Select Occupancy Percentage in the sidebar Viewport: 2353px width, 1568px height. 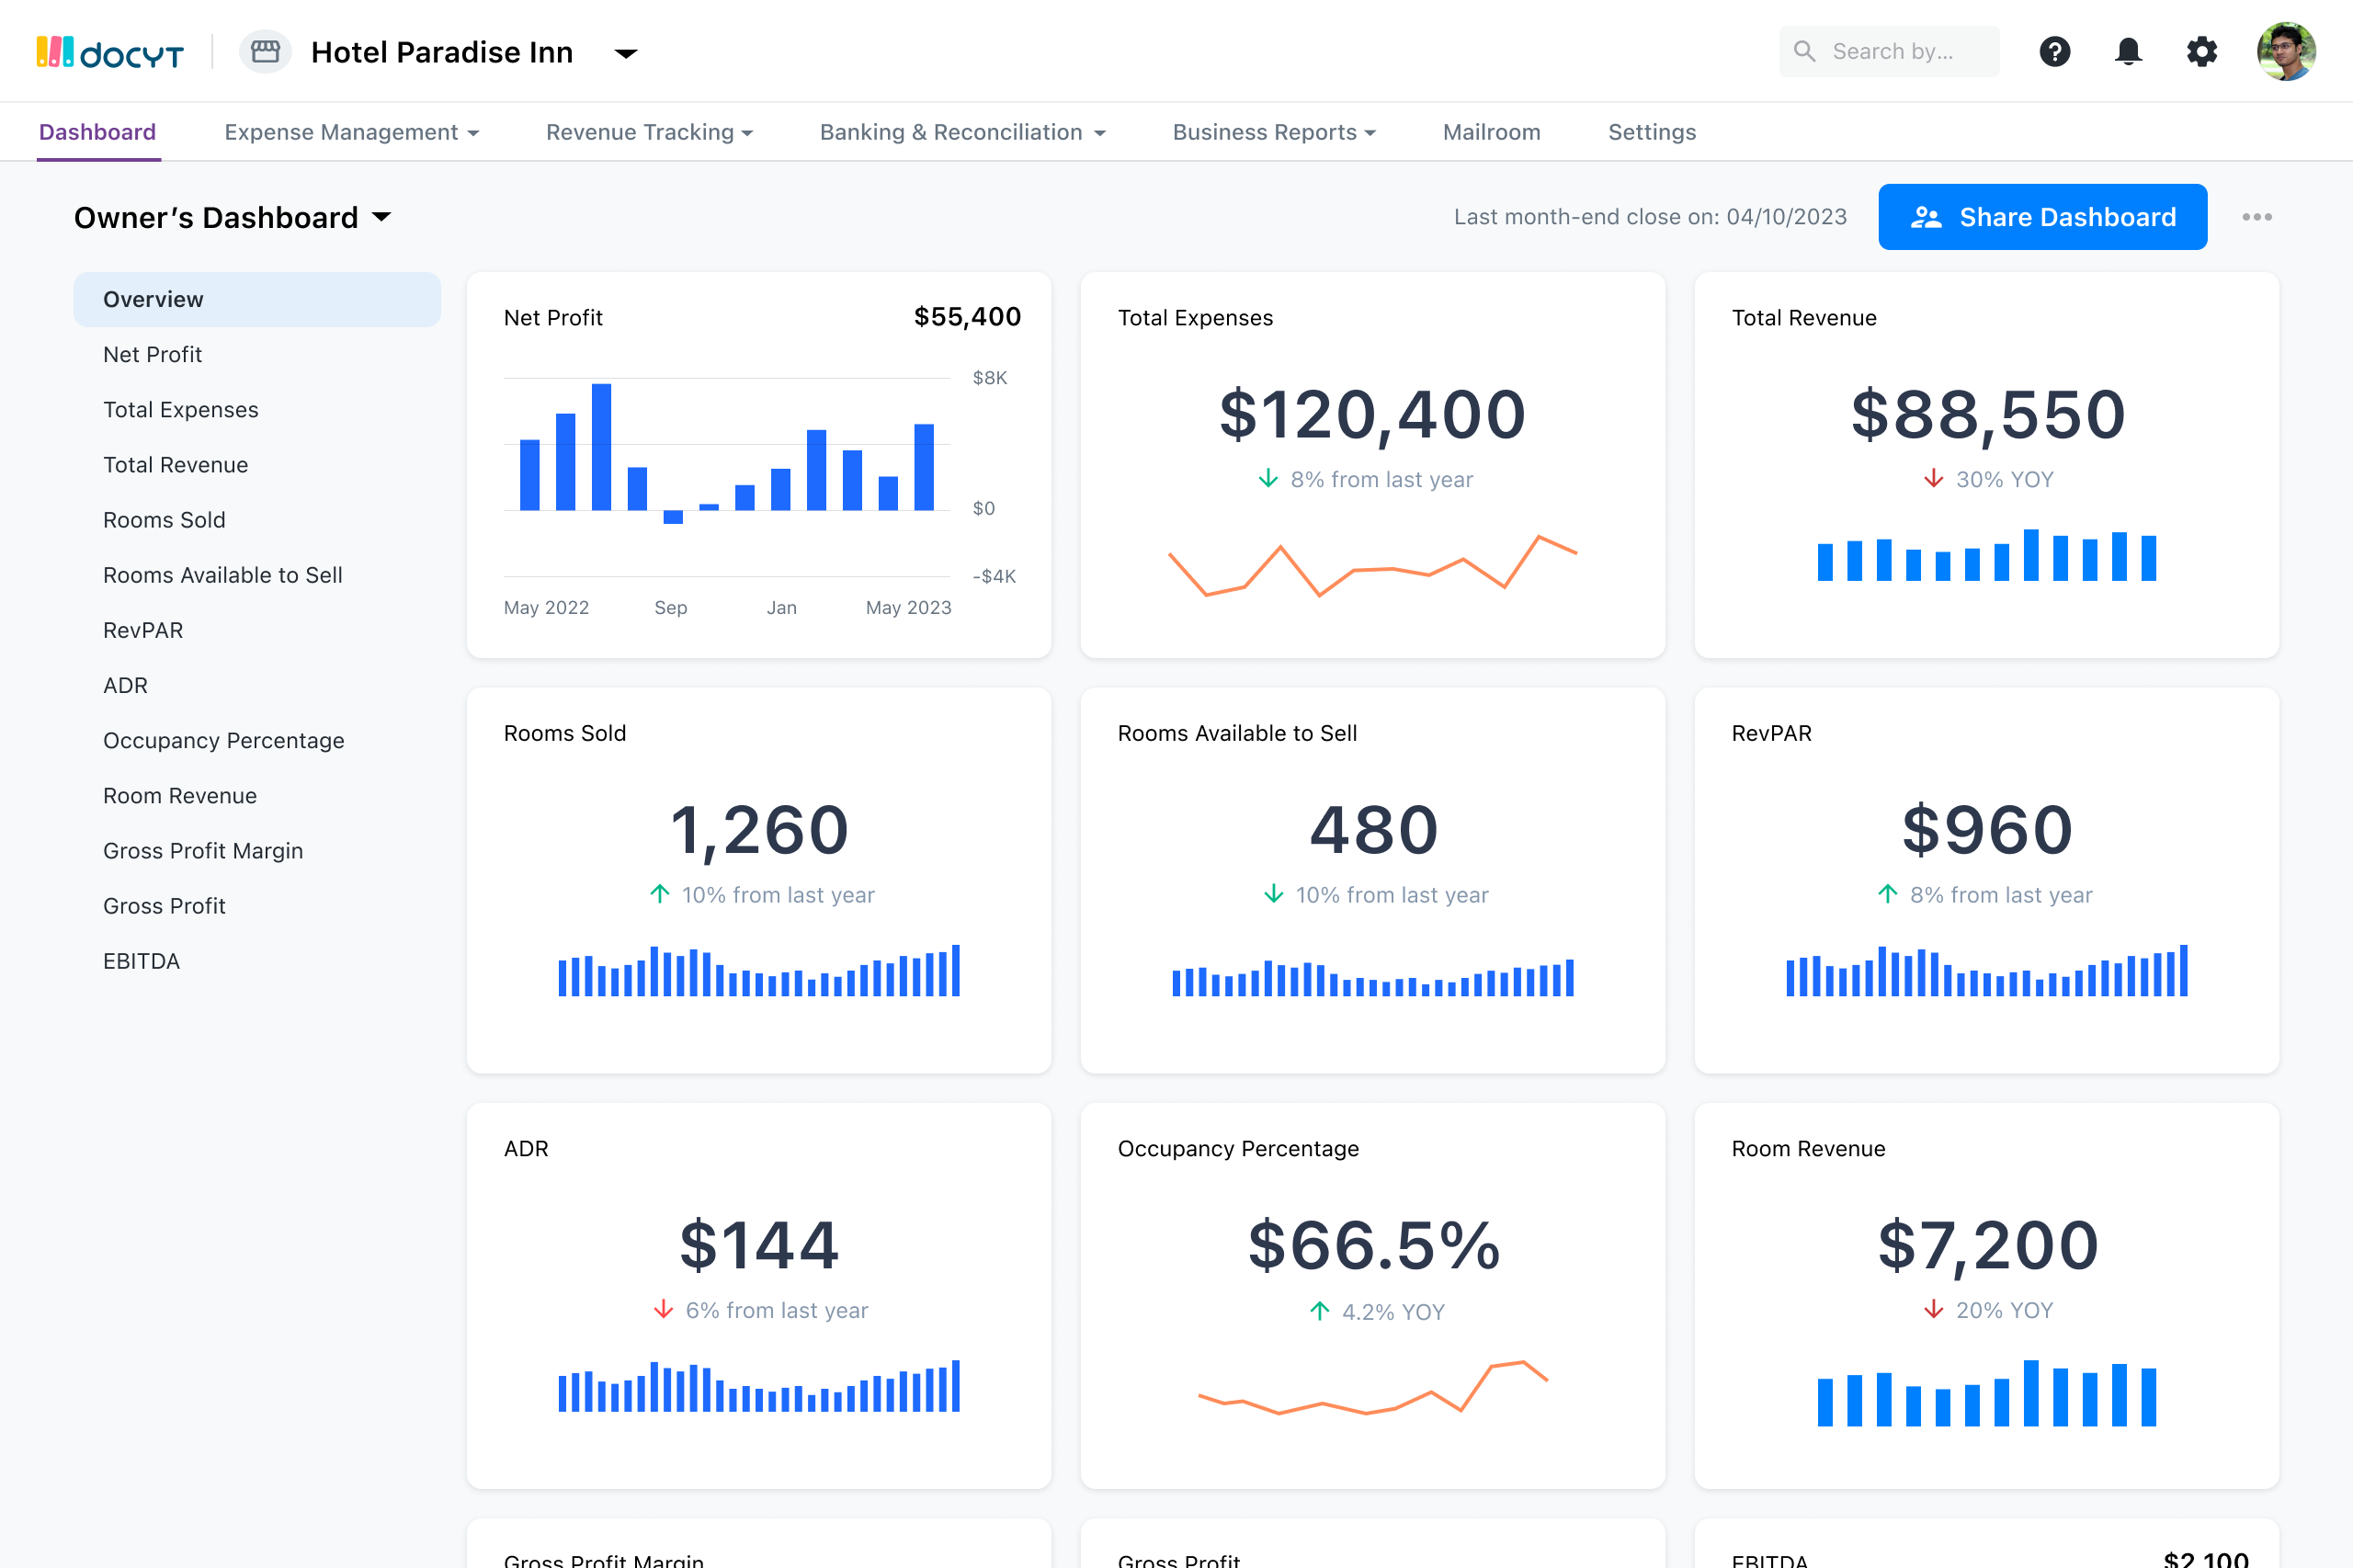pyautogui.click(x=223, y=740)
